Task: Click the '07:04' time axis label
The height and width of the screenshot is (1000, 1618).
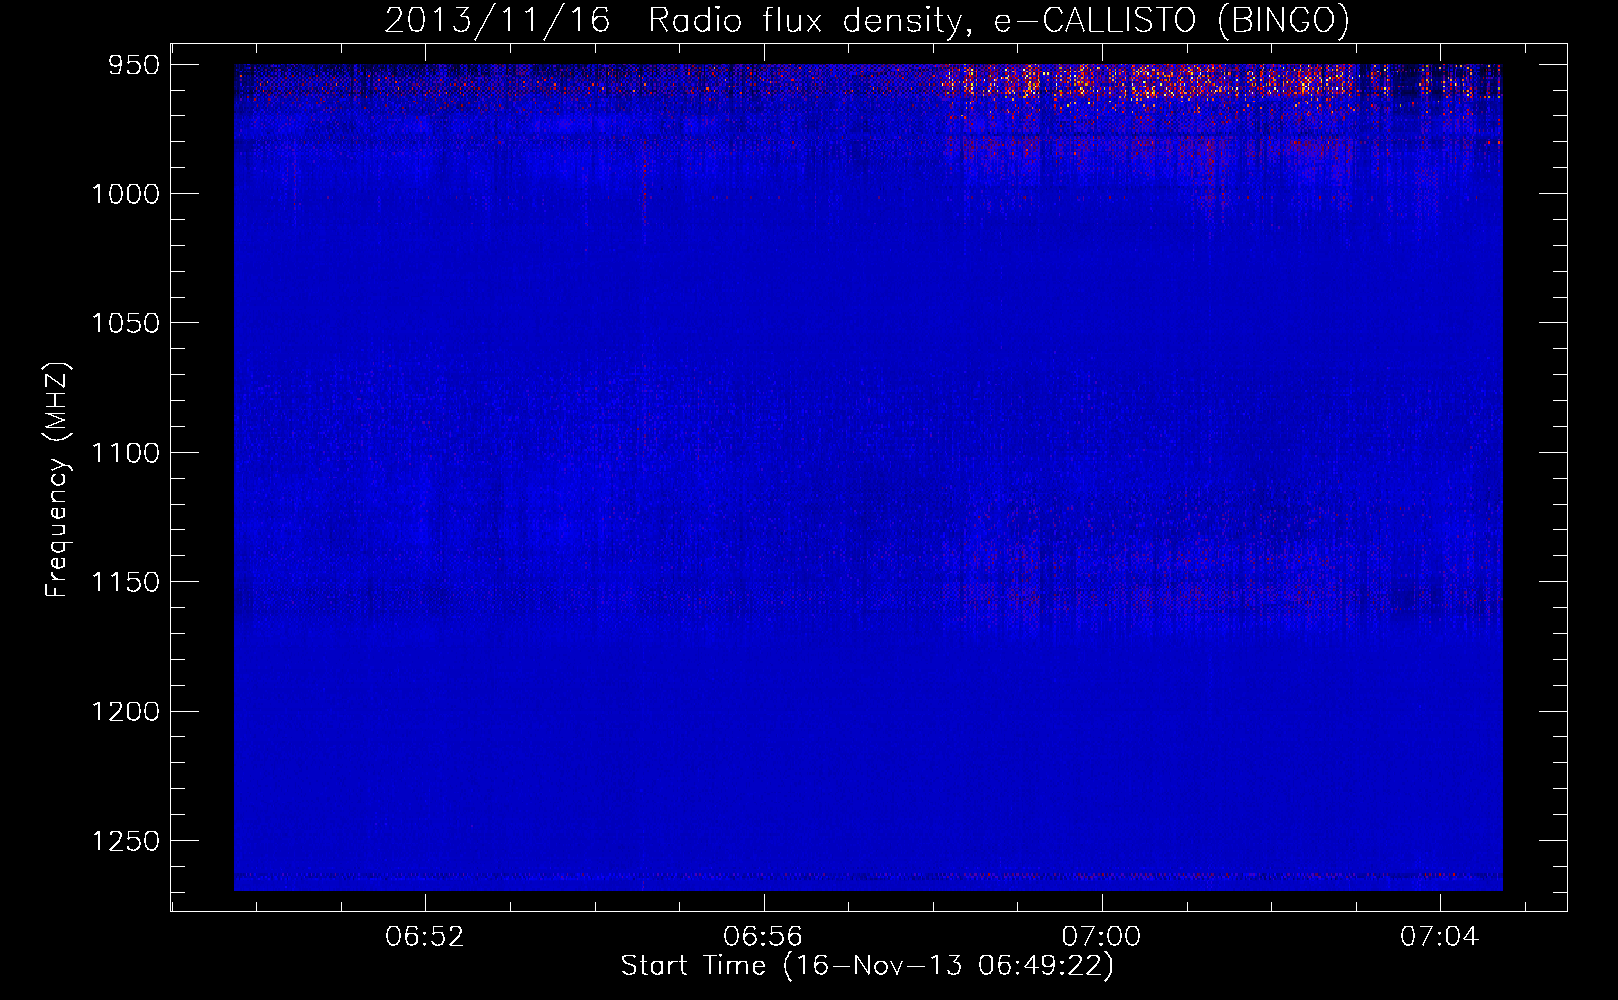Action: 1439,937
